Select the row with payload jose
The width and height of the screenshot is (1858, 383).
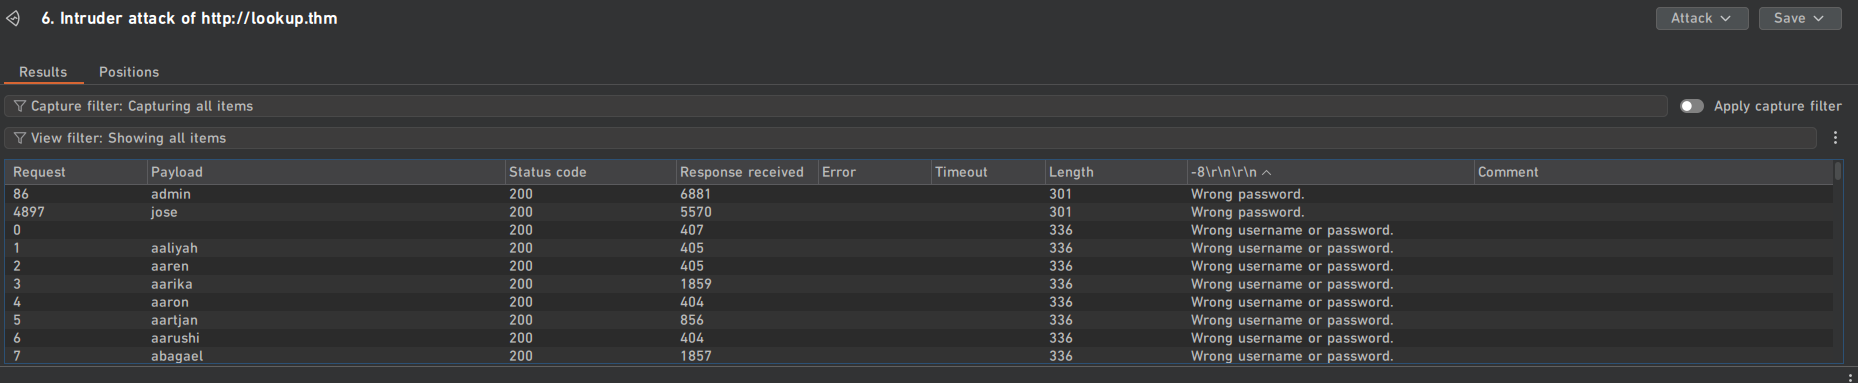tap(918, 212)
